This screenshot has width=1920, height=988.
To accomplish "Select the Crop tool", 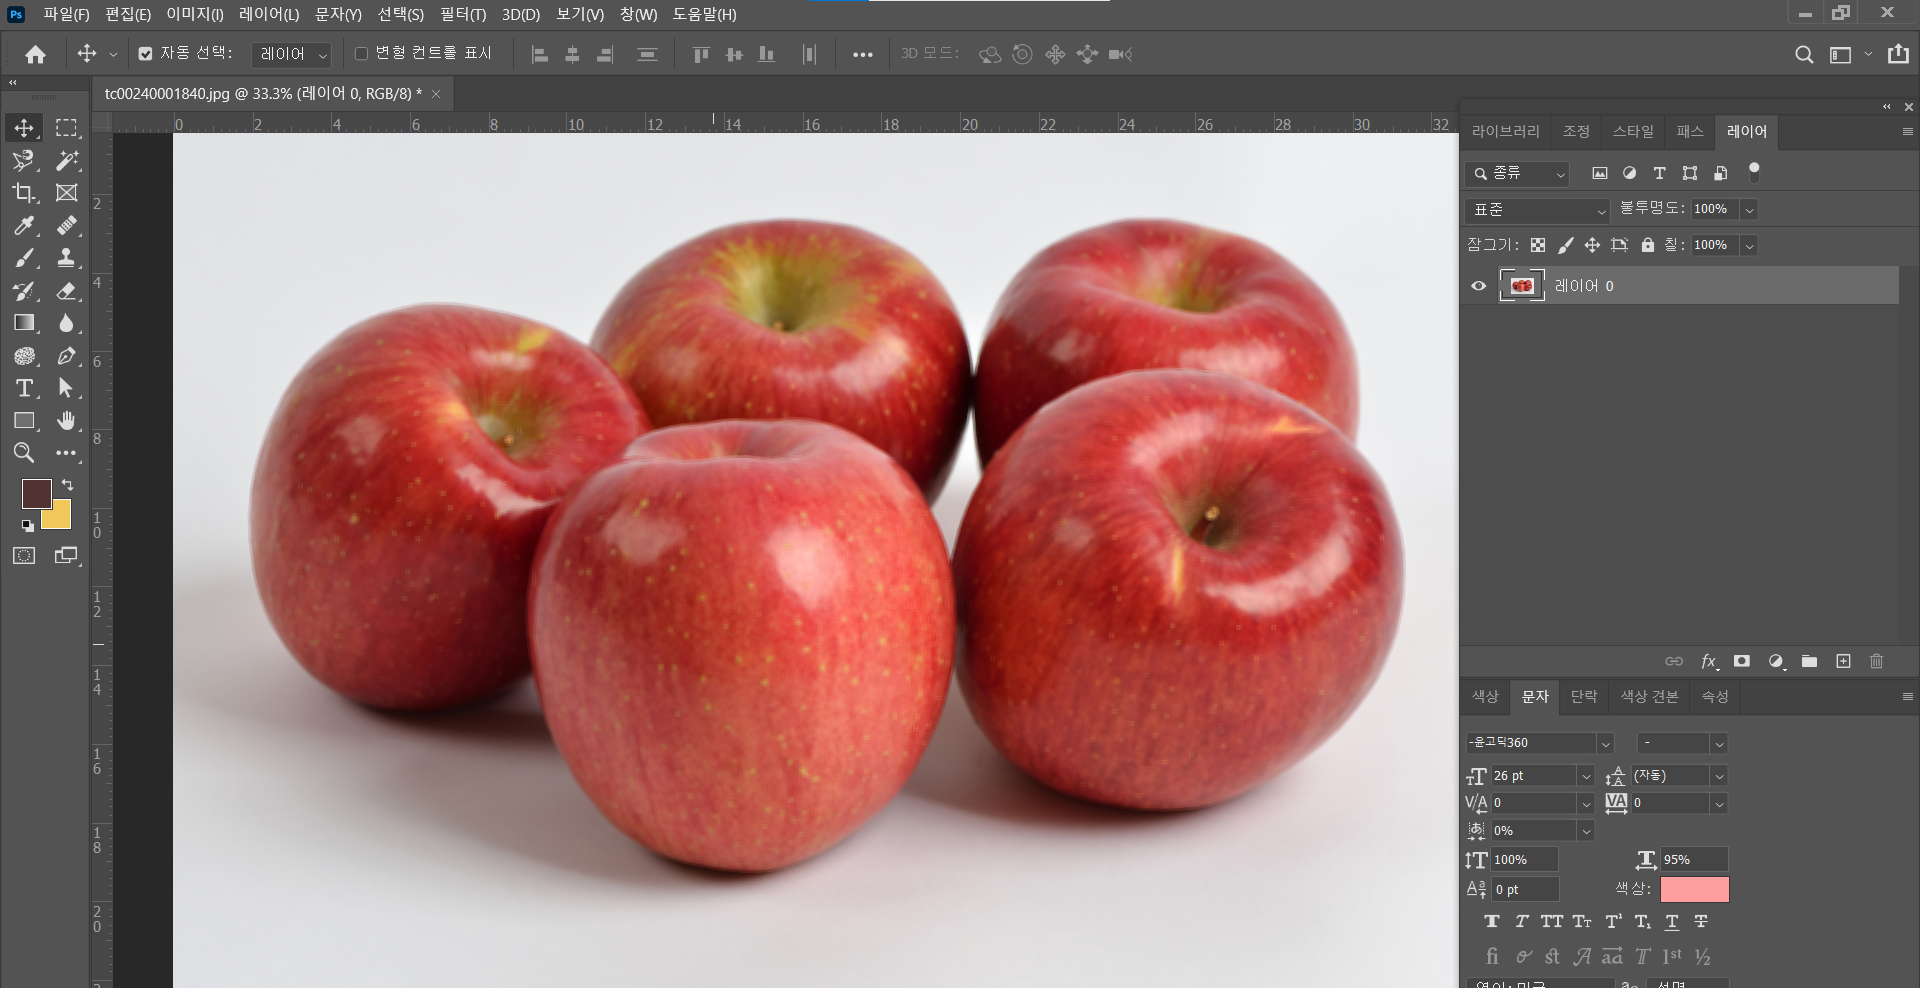I will (x=24, y=193).
